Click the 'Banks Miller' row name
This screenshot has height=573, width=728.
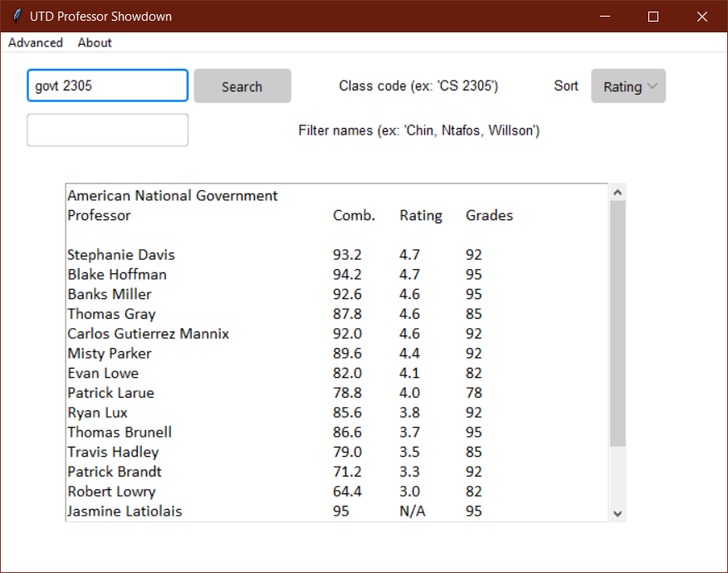[110, 294]
